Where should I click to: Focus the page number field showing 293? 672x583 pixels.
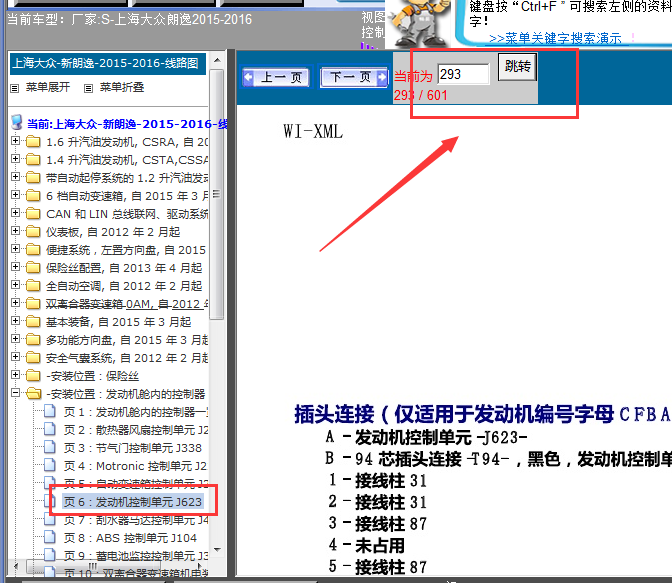coord(463,74)
